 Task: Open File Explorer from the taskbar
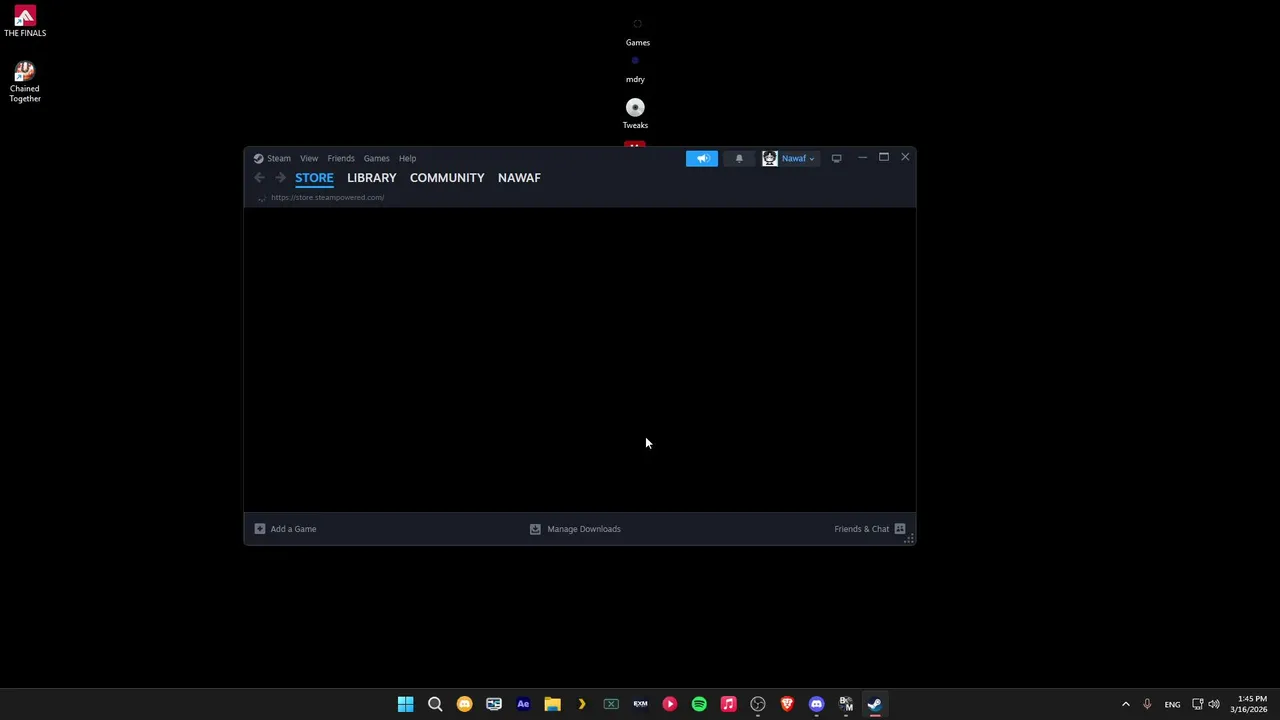[552, 704]
